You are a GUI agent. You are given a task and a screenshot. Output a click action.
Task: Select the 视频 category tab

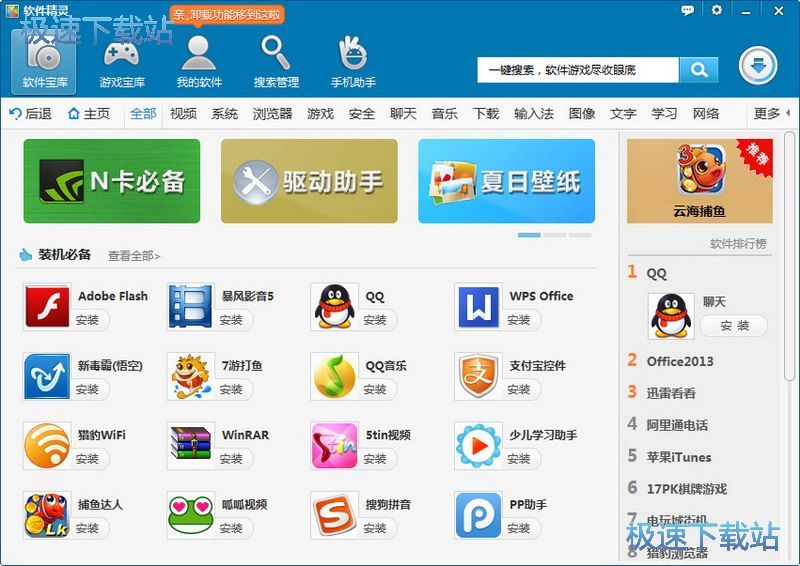tap(183, 113)
